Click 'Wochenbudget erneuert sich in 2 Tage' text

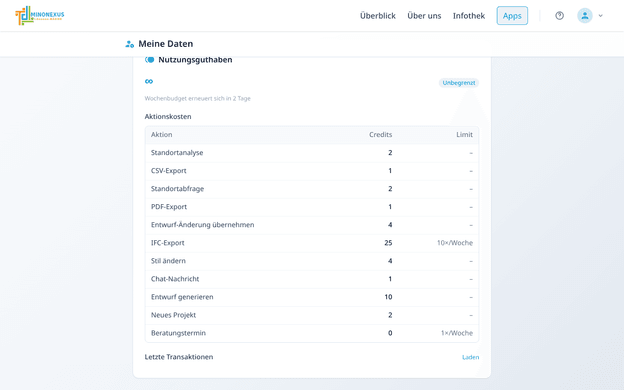click(197, 98)
